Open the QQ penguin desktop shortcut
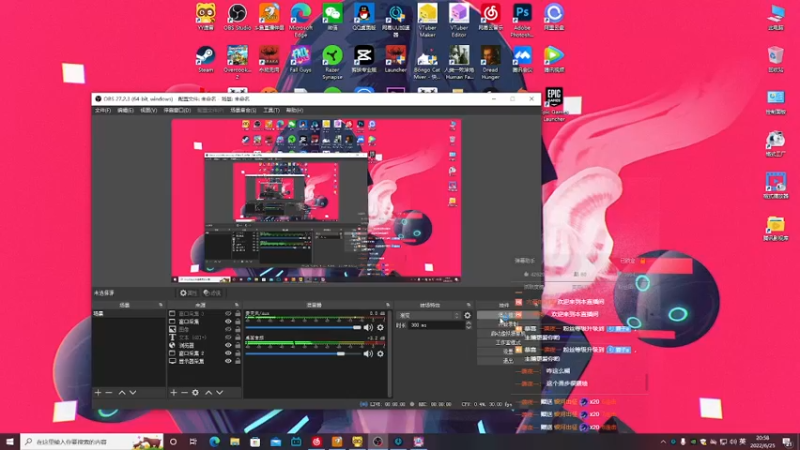Image resolution: width=800 pixels, height=450 pixels. [364, 17]
